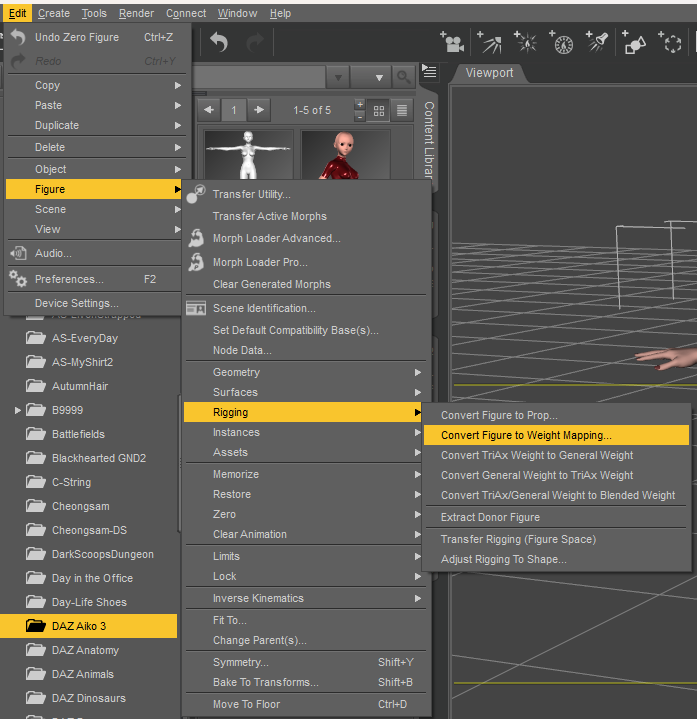Choose Adjust Rigging To Shape
The width and height of the screenshot is (697, 719).
click(503, 559)
